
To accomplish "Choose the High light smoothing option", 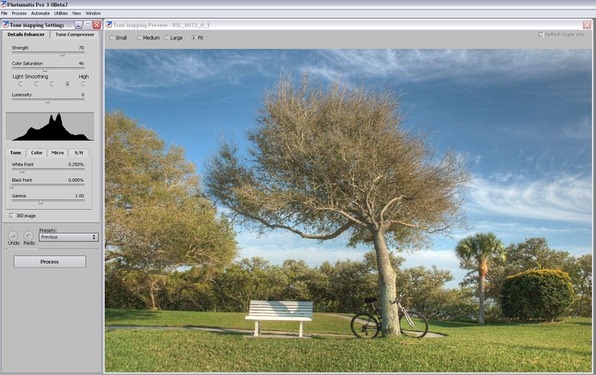I will click(x=83, y=84).
